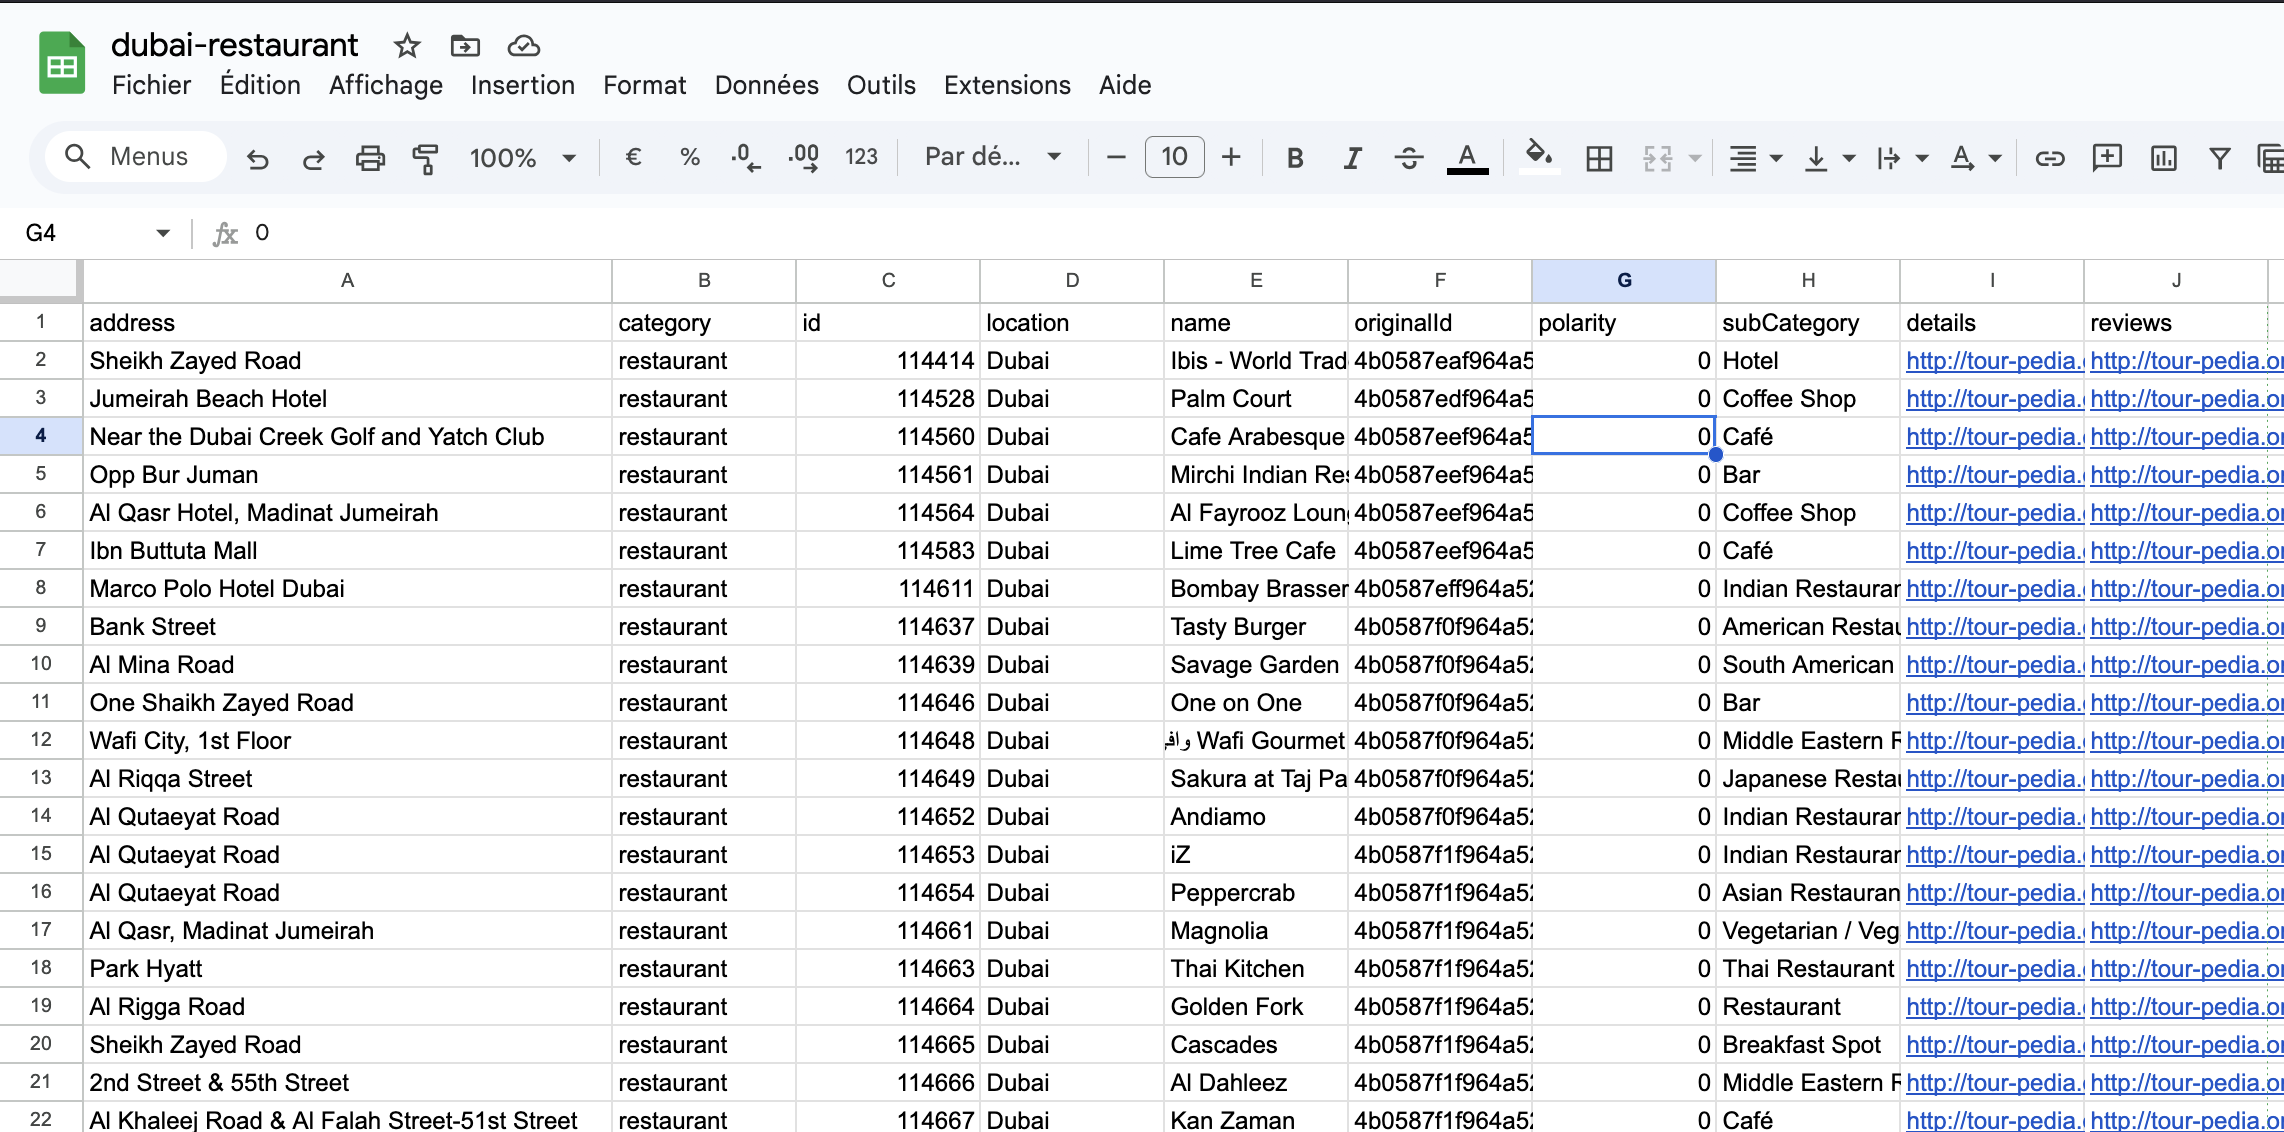Select column A header

(347, 281)
